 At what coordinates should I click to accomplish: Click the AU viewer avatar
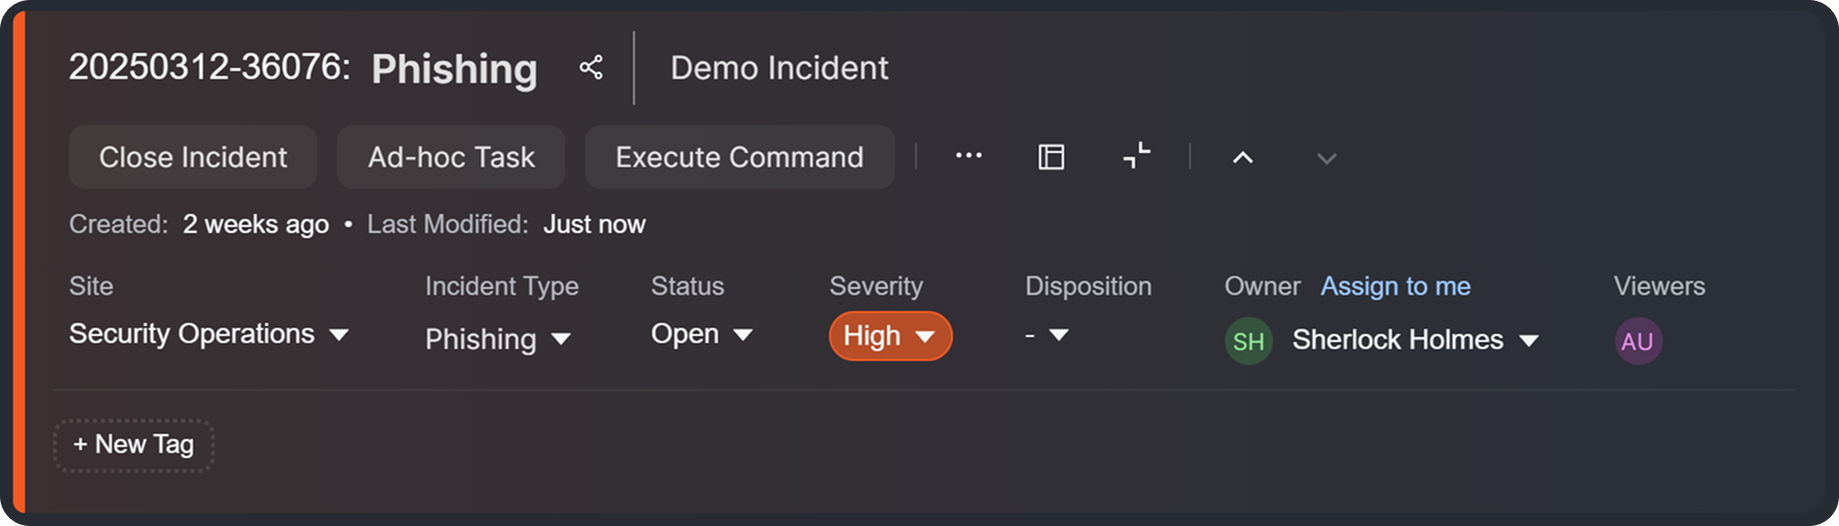[1637, 341]
